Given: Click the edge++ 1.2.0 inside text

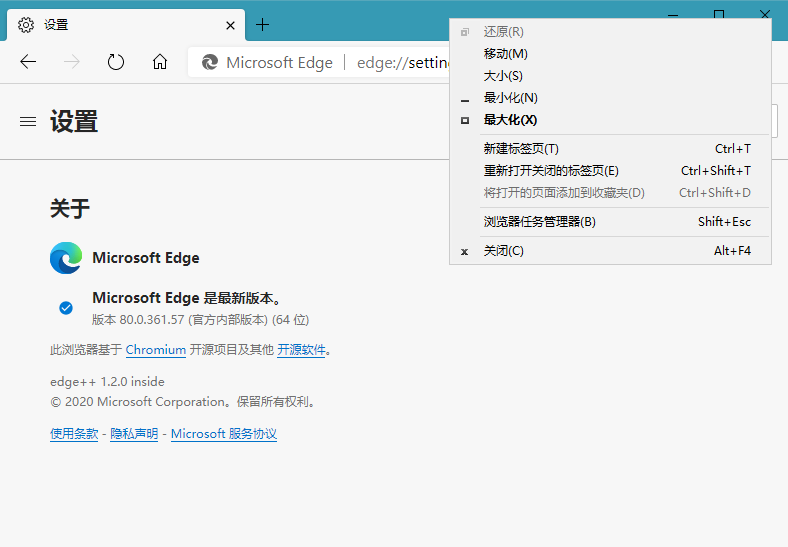Looking at the screenshot, I should tap(108, 382).
